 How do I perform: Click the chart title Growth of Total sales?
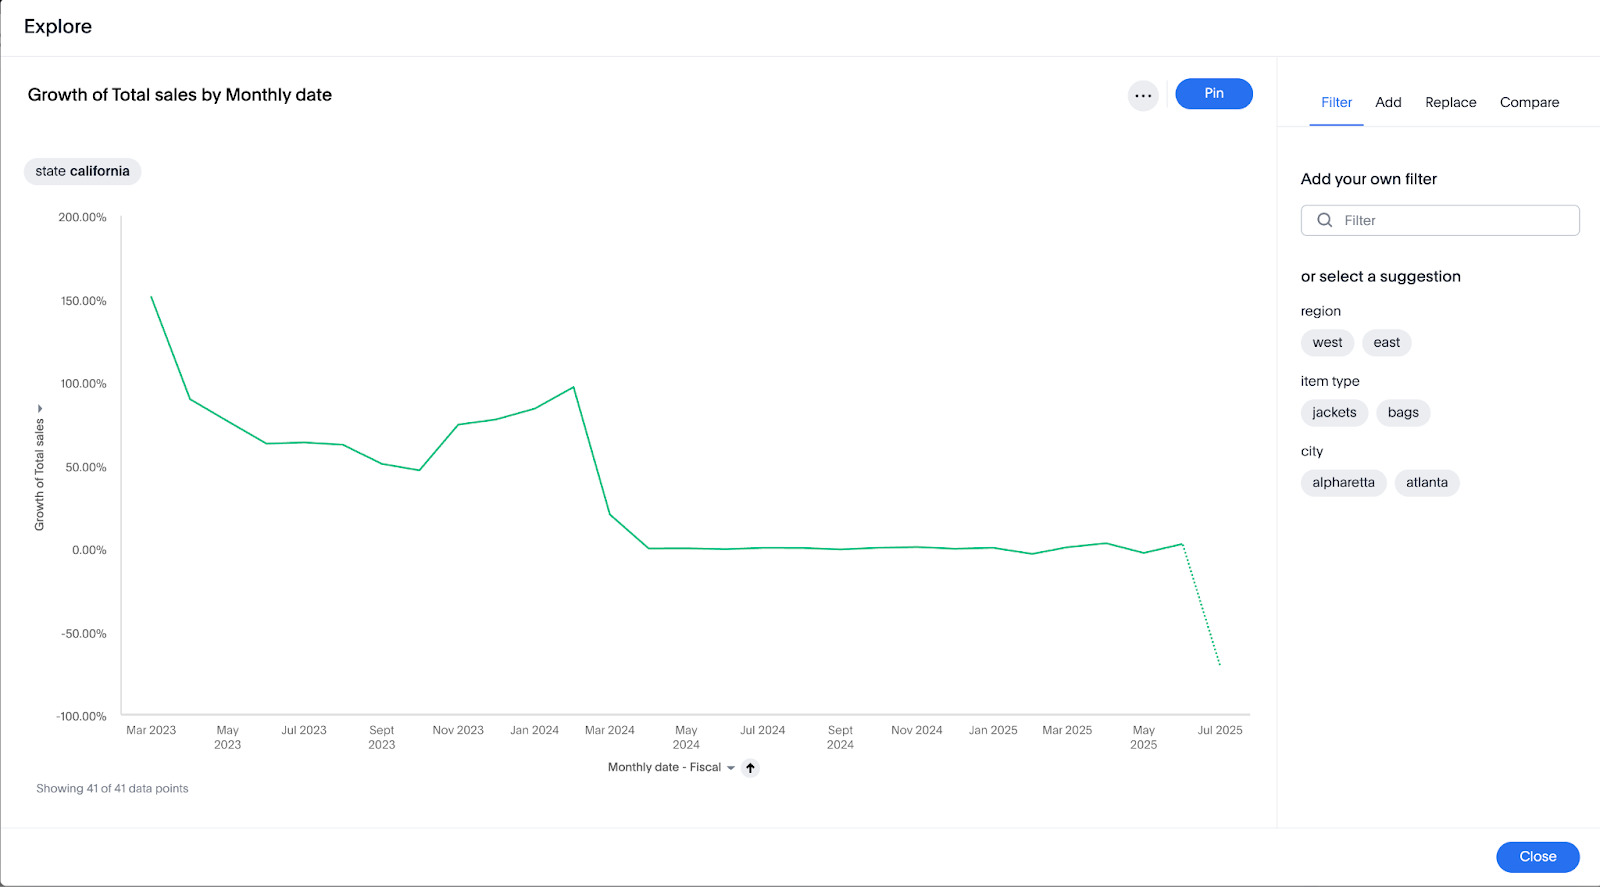(x=180, y=95)
